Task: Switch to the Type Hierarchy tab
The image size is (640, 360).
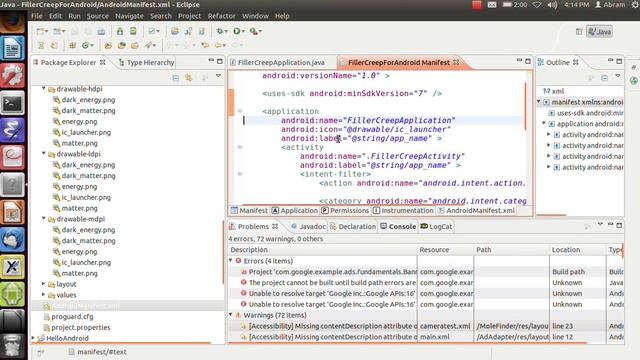Action: [147, 62]
